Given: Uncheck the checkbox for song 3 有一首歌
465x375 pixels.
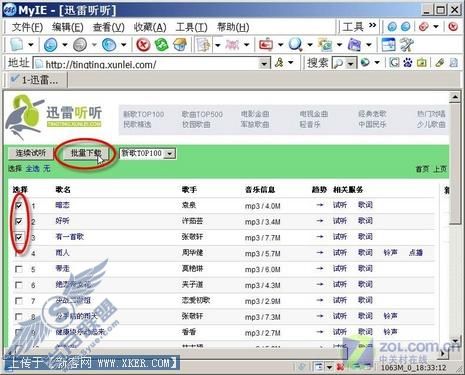Looking at the screenshot, I should click(19, 237).
